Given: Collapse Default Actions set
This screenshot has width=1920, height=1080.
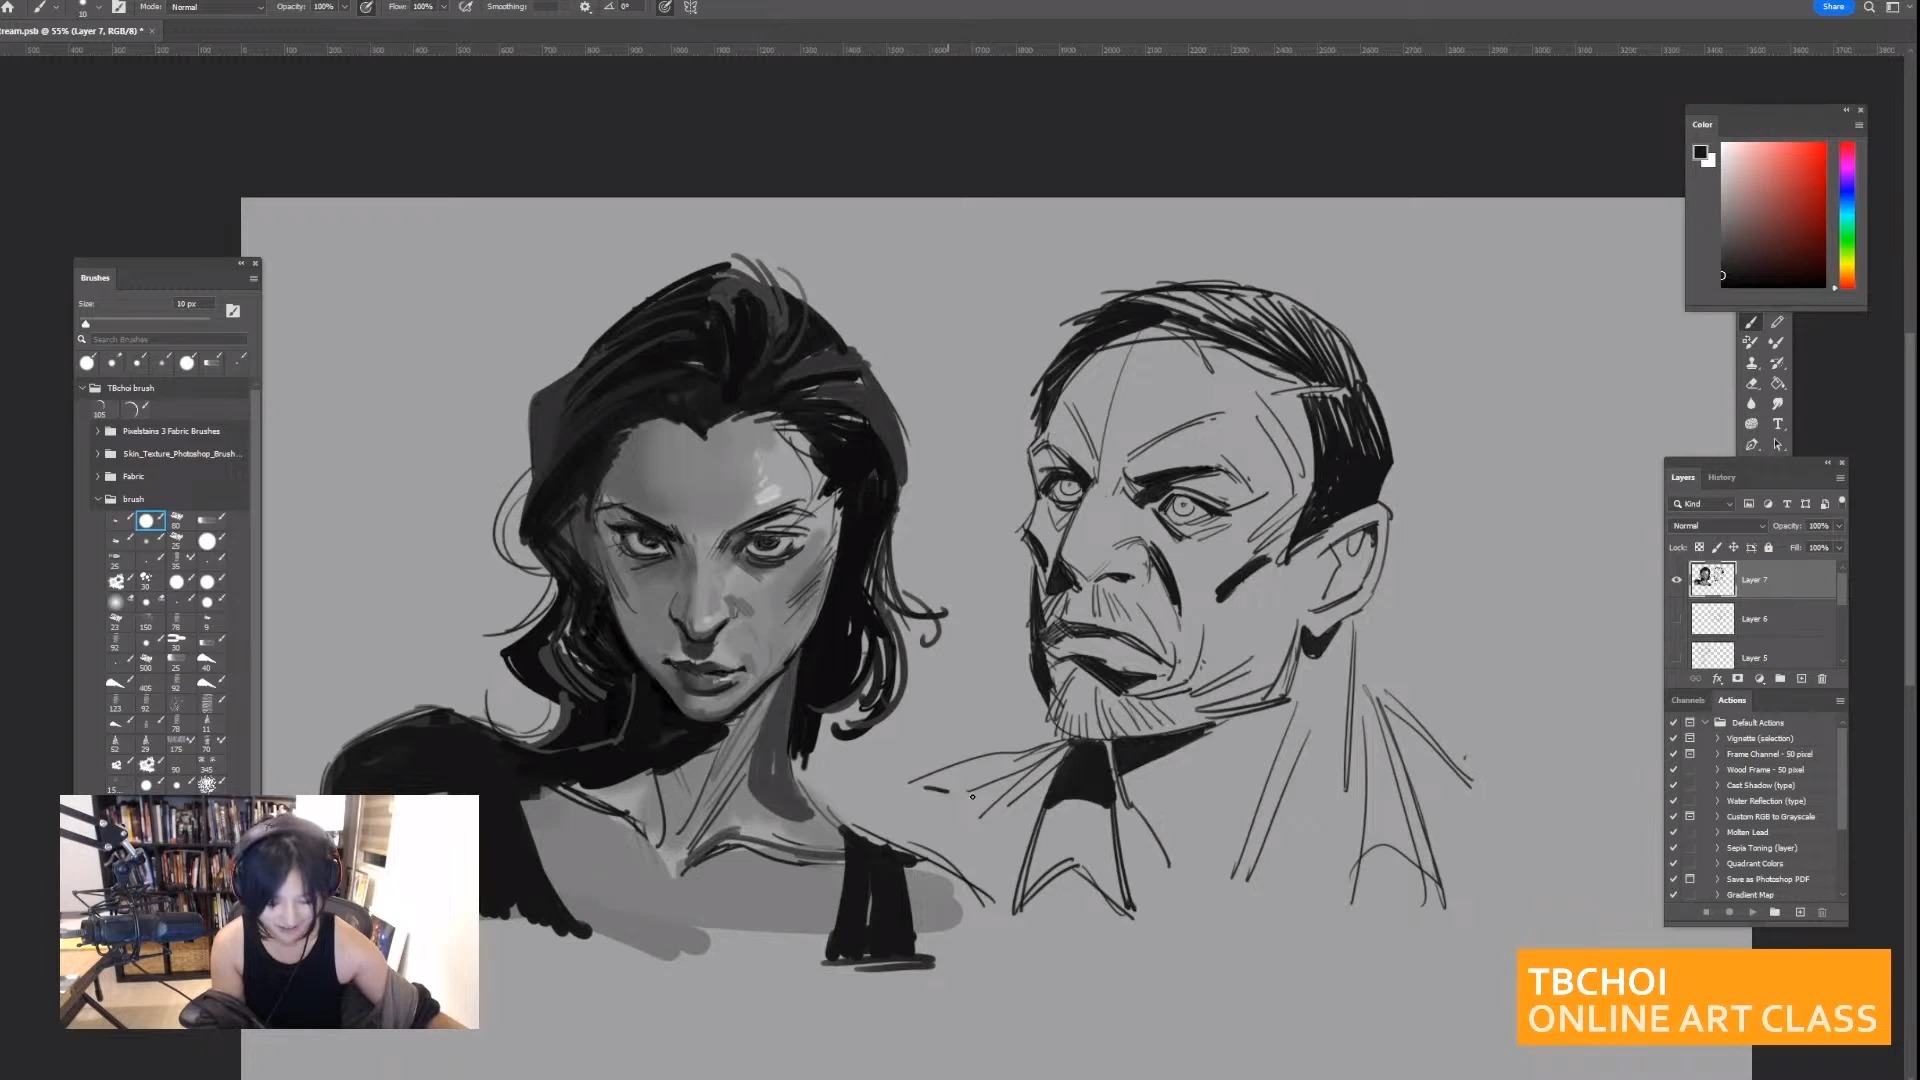Looking at the screenshot, I should pos(1705,722).
